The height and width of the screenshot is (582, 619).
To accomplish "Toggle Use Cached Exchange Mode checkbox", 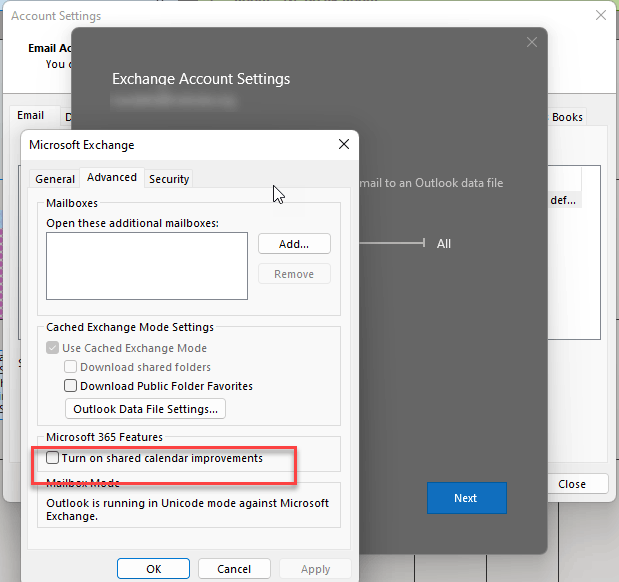I will click(x=53, y=348).
